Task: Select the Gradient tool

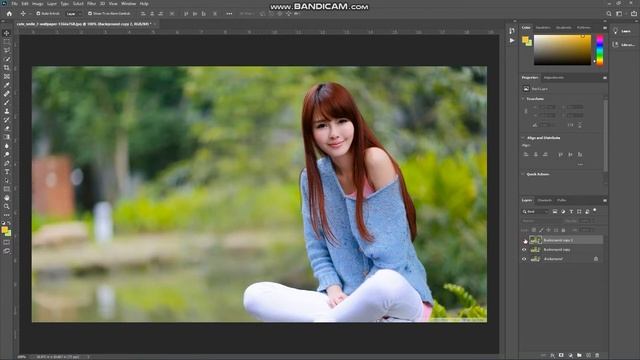Action: pos(7,137)
